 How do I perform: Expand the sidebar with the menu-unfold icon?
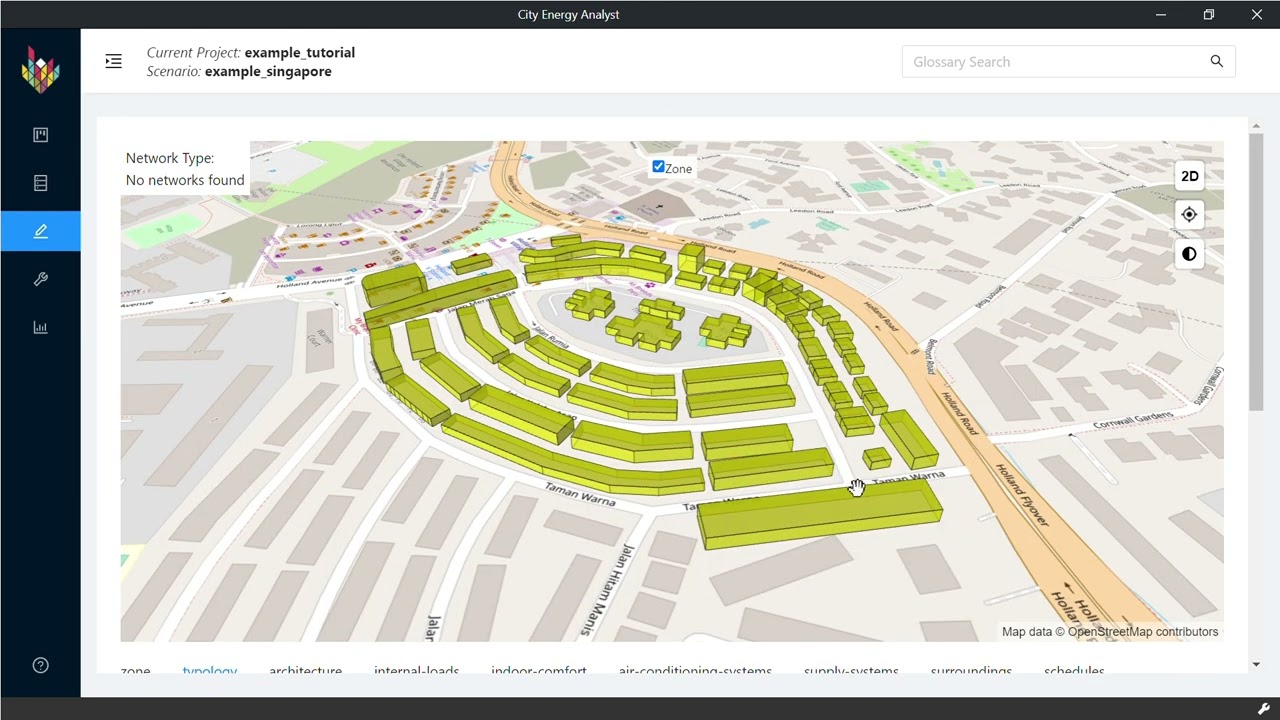point(113,62)
